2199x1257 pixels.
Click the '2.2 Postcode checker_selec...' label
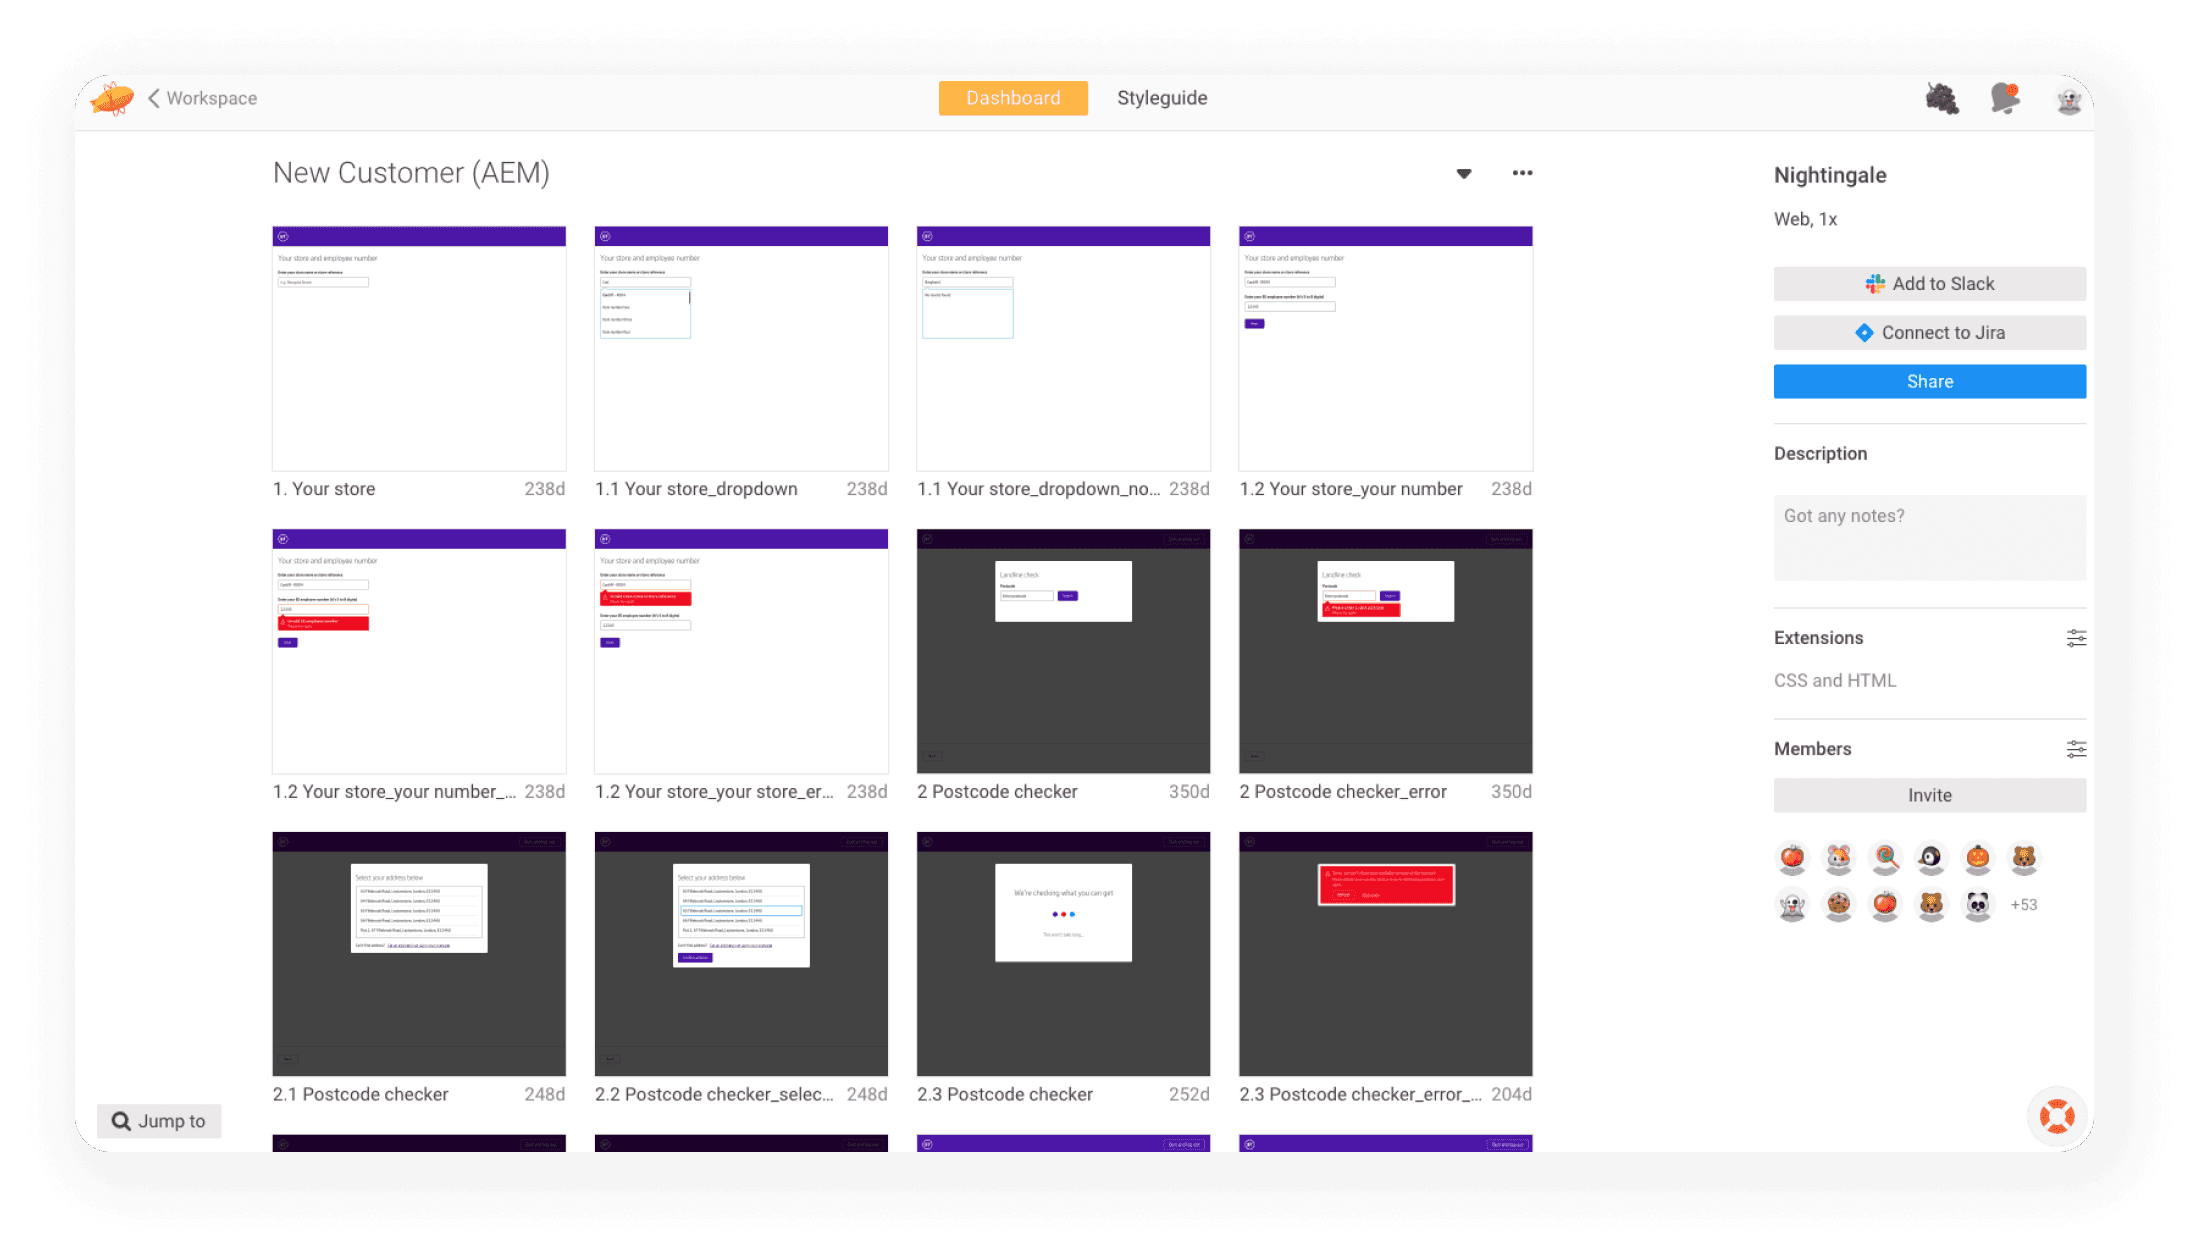point(713,1094)
